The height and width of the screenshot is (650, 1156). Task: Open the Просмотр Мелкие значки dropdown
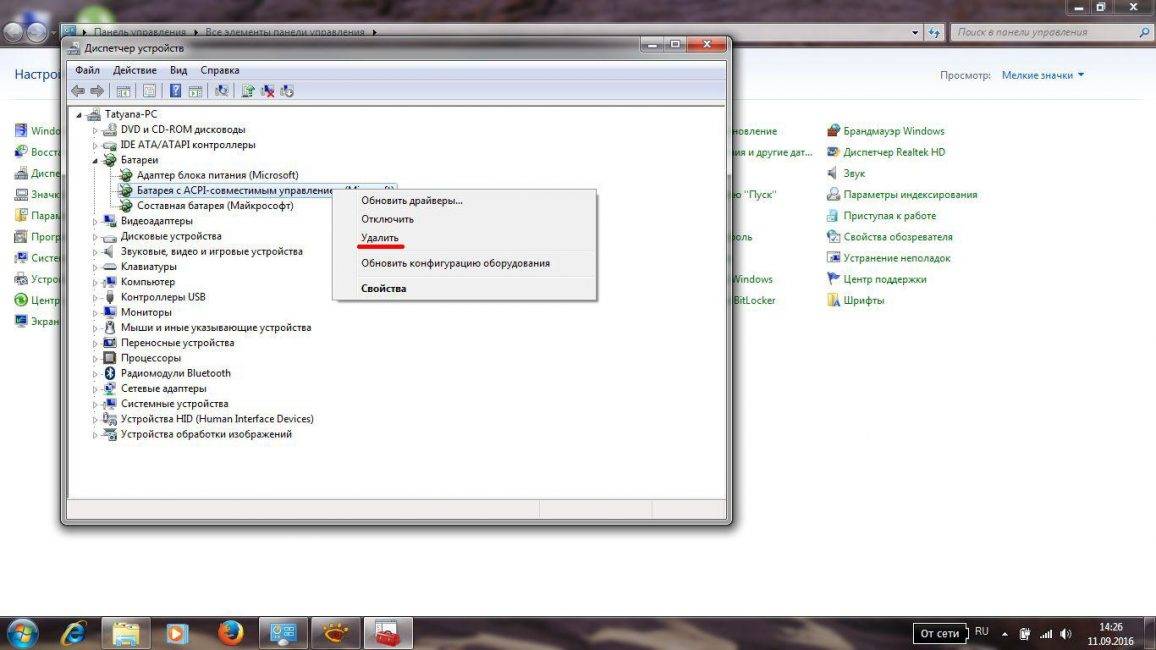[1044, 75]
